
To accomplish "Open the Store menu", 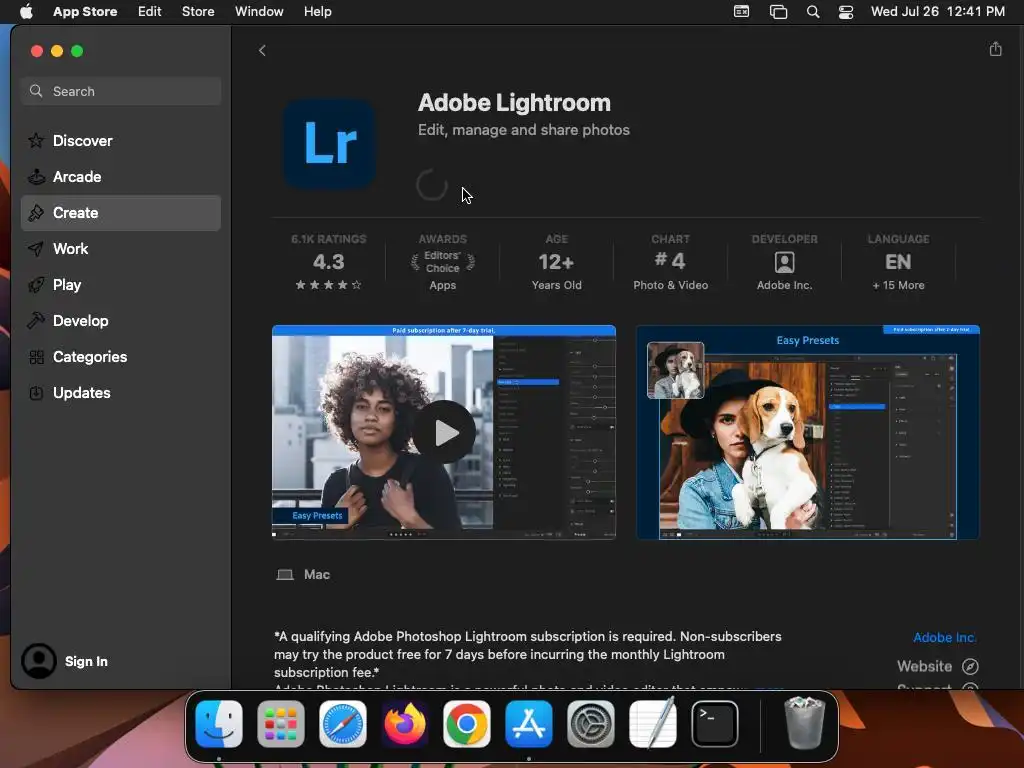I will (x=198, y=12).
